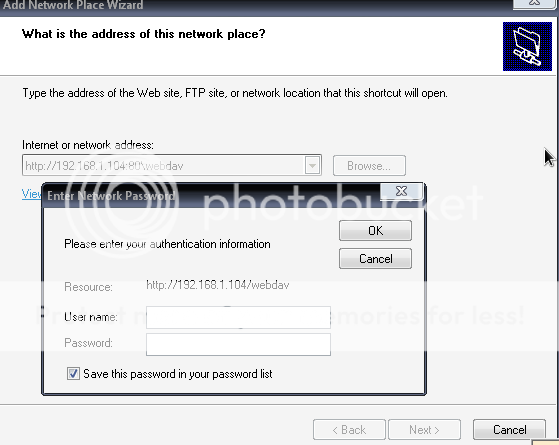
Task: Focus the User name text box
Action: [x=238, y=317]
